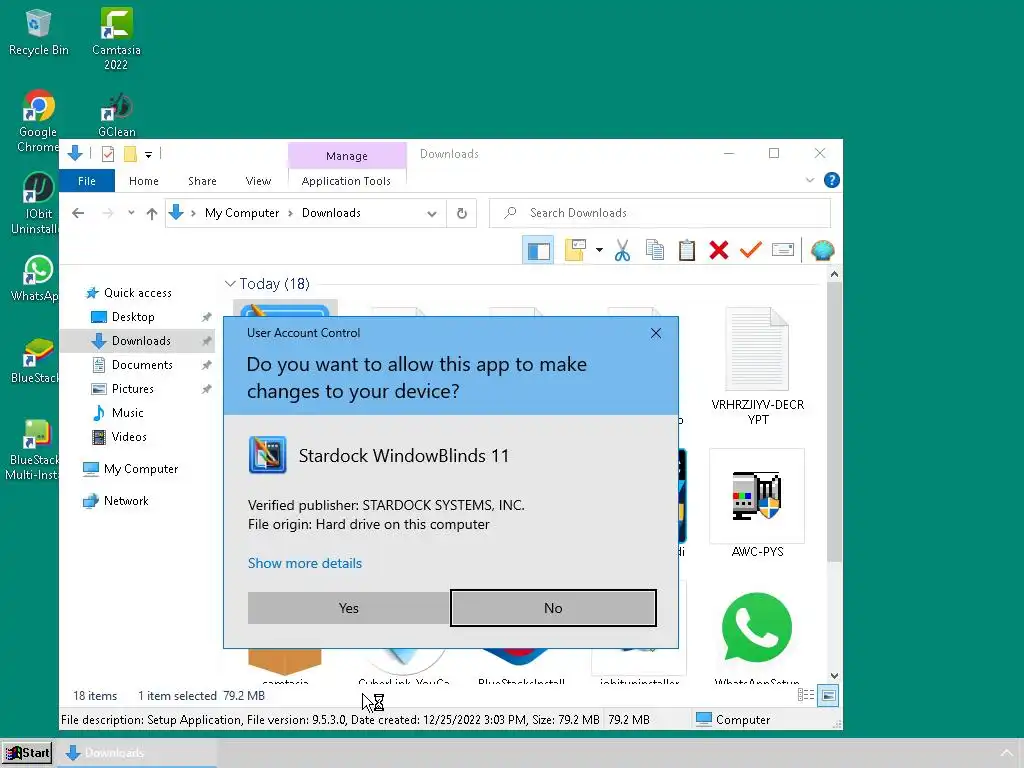
Task: Open Google Chrome desktop shortcut
Action: [x=37, y=121]
